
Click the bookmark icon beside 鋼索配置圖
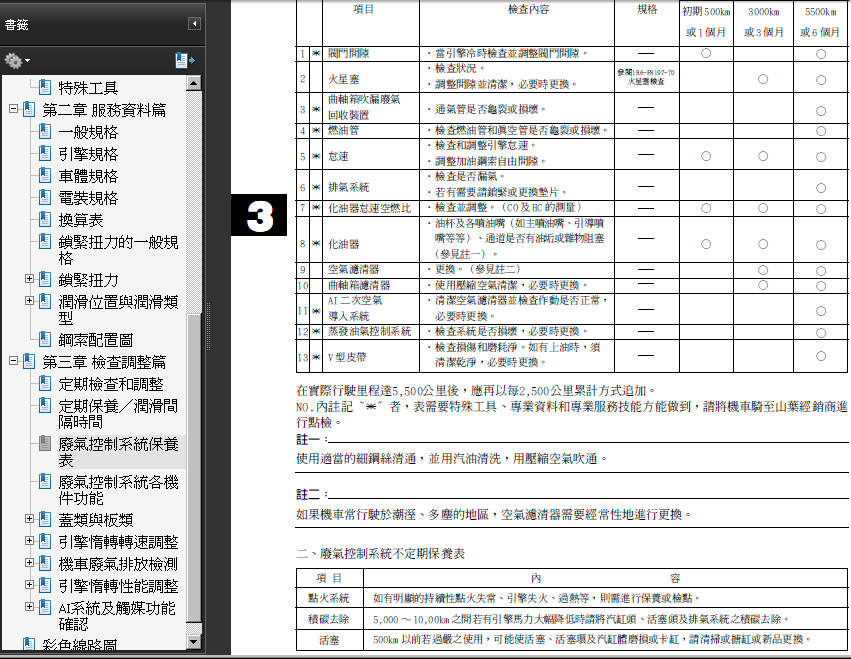[x=46, y=339]
